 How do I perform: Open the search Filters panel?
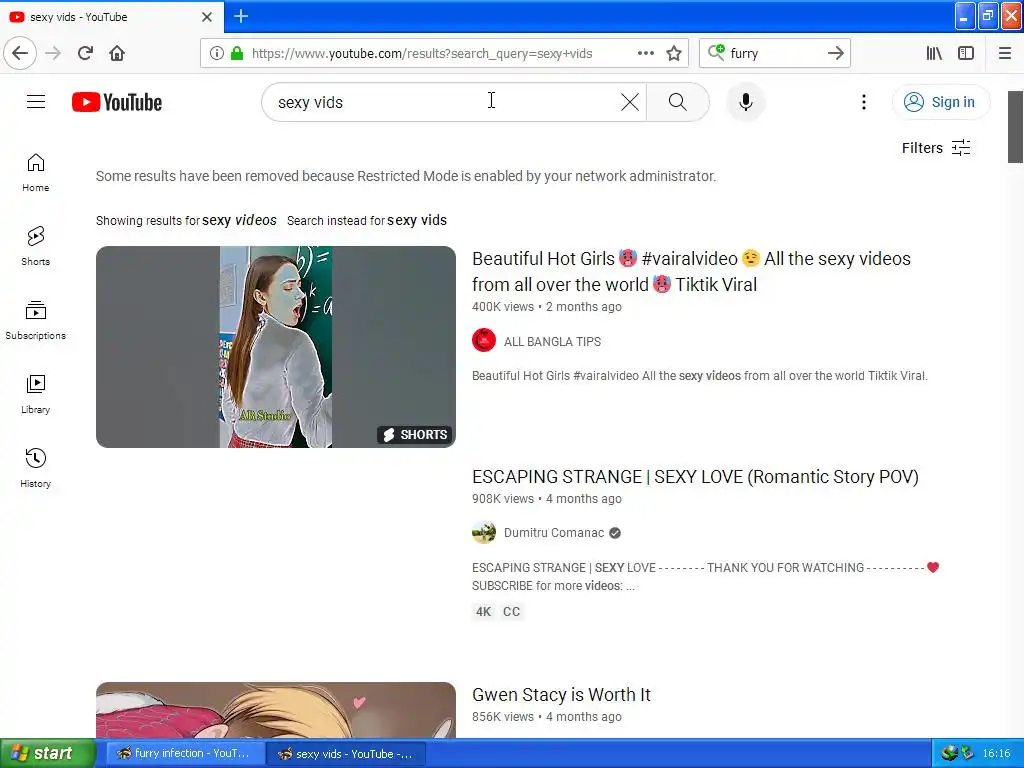(x=936, y=148)
